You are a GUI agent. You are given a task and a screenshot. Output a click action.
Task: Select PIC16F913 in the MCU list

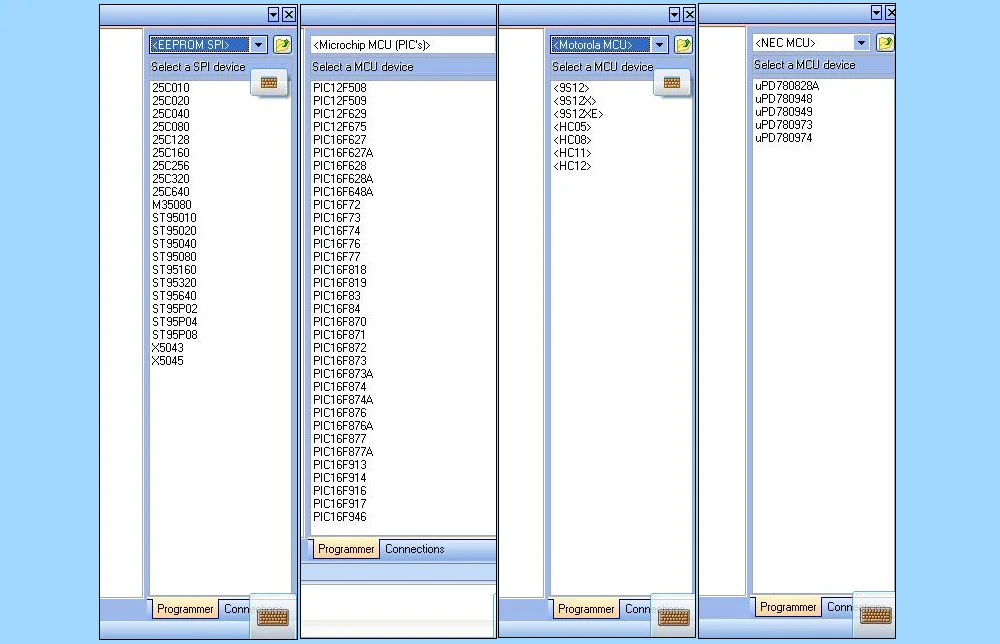[x=340, y=465]
